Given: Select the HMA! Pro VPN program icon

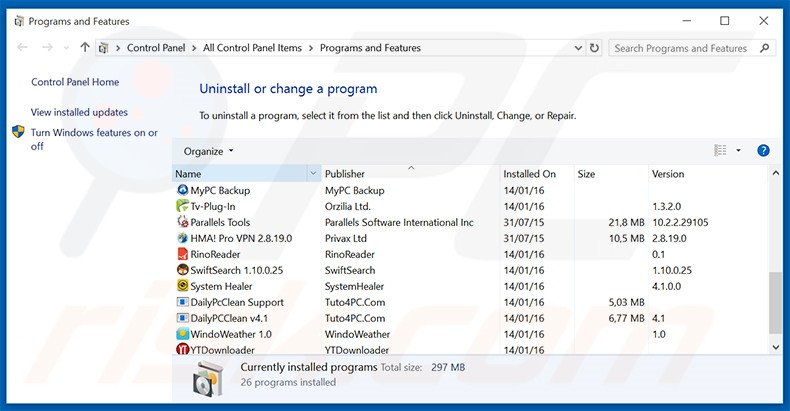Looking at the screenshot, I should 182,238.
